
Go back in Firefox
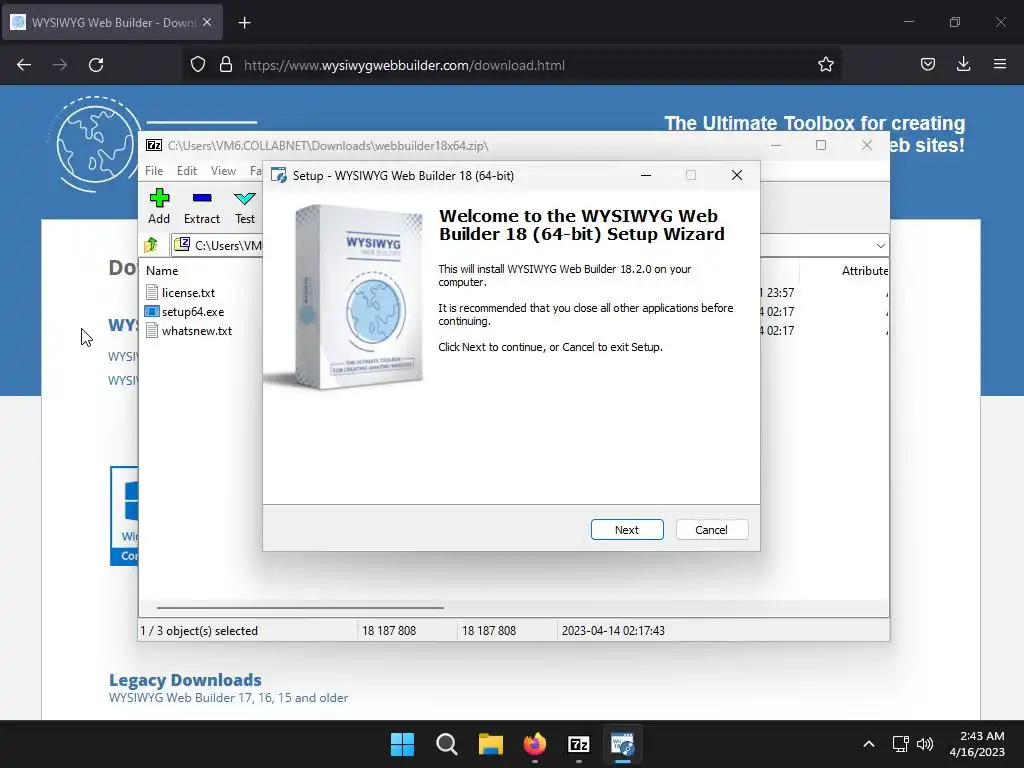(24, 65)
